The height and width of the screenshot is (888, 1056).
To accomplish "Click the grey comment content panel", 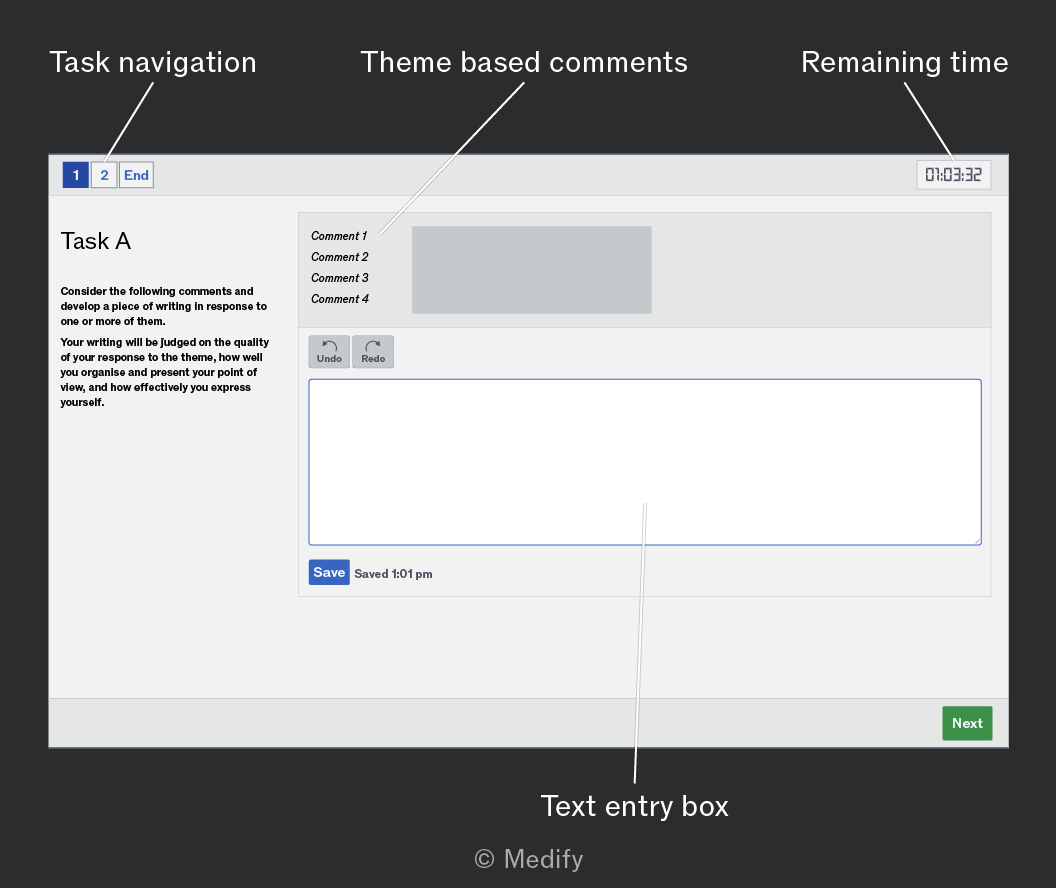I will coord(532,270).
